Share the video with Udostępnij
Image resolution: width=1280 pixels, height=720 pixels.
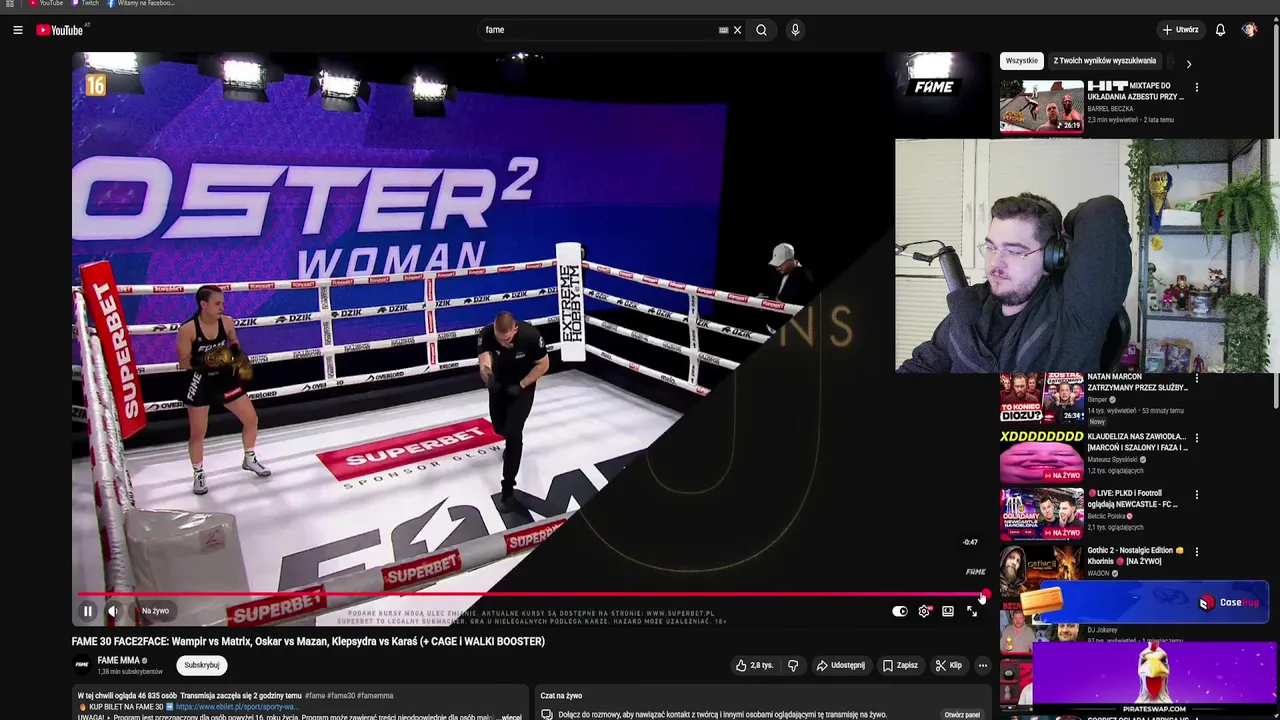(x=840, y=665)
